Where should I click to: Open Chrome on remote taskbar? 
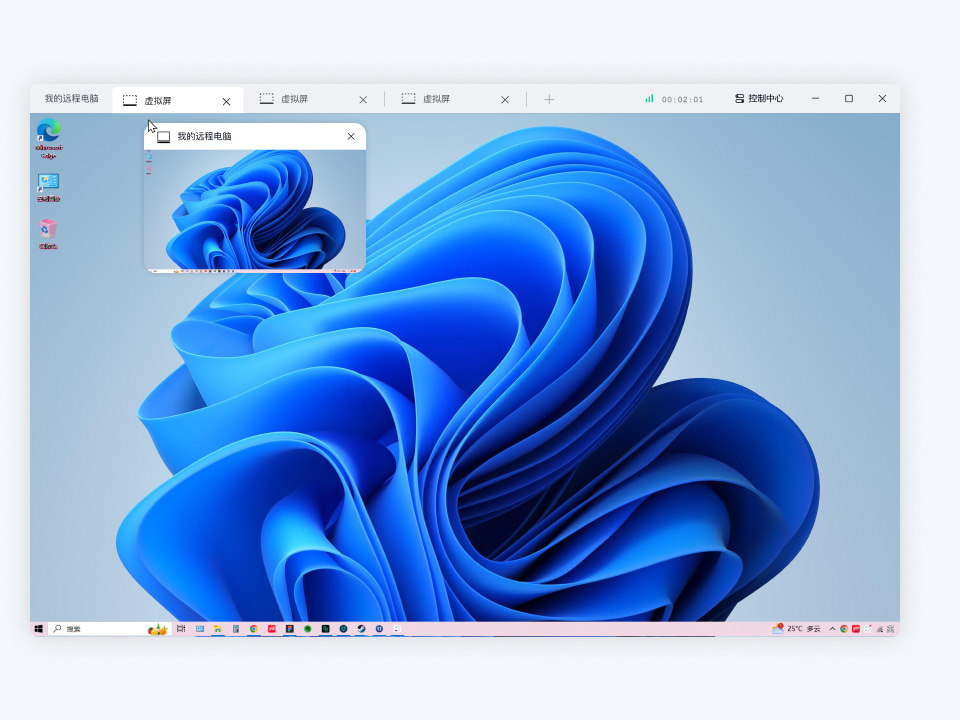click(253, 629)
